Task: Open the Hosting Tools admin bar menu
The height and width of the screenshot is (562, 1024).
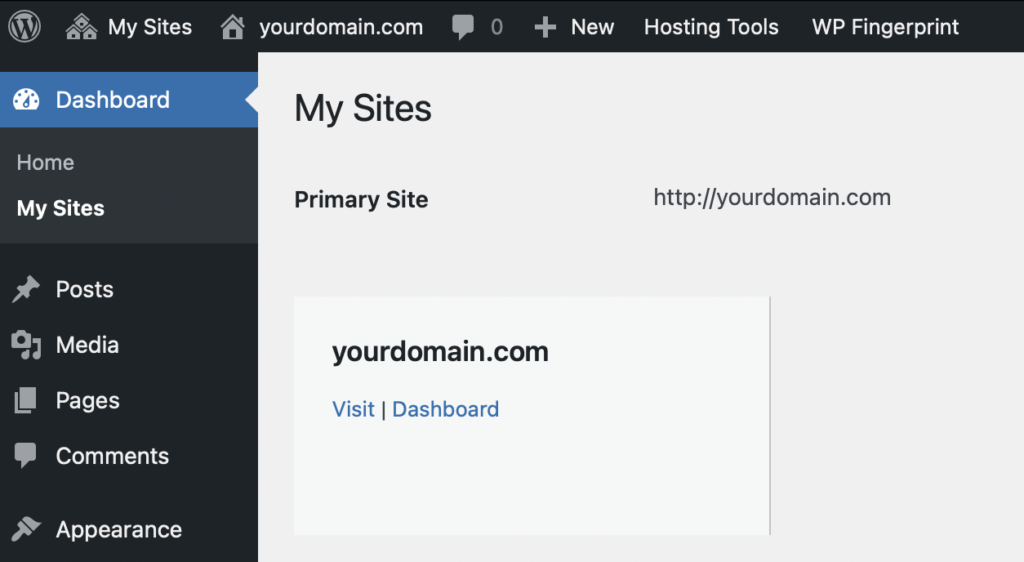Action: tap(711, 27)
